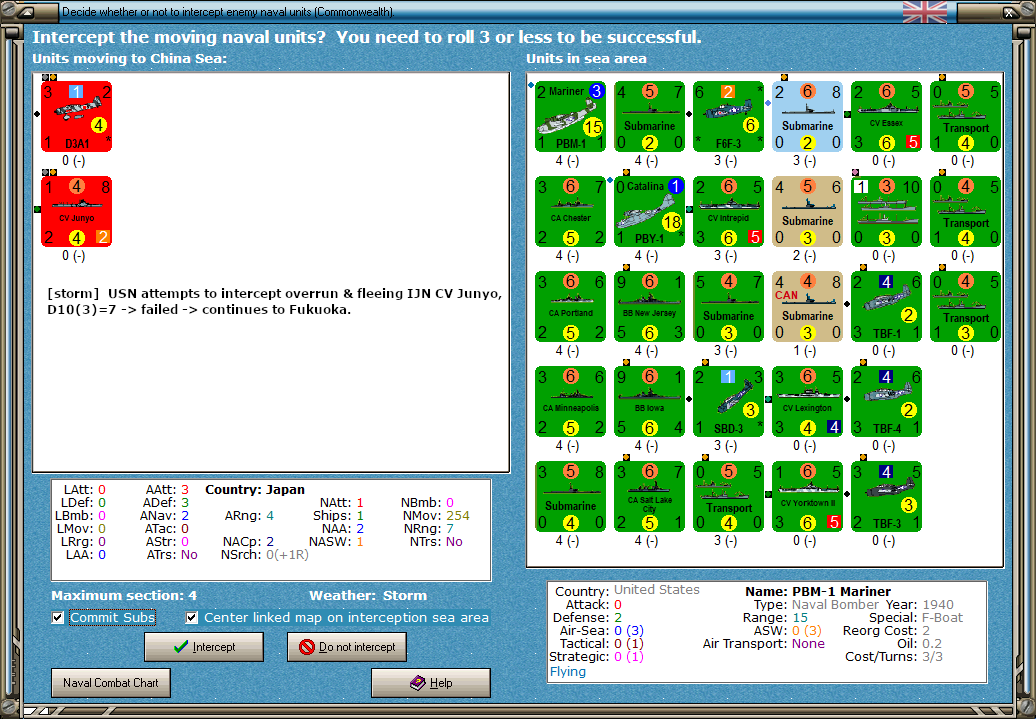This screenshot has width=1036, height=719.
Task: Click the CV Essex carrier counter
Action: pyautogui.click(x=887, y=117)
